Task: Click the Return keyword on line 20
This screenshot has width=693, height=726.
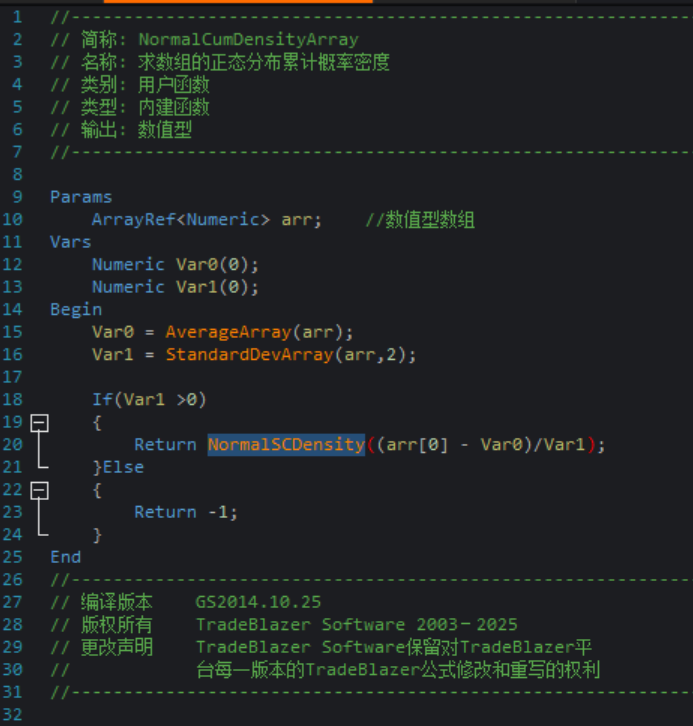Action: pos(165,445)
